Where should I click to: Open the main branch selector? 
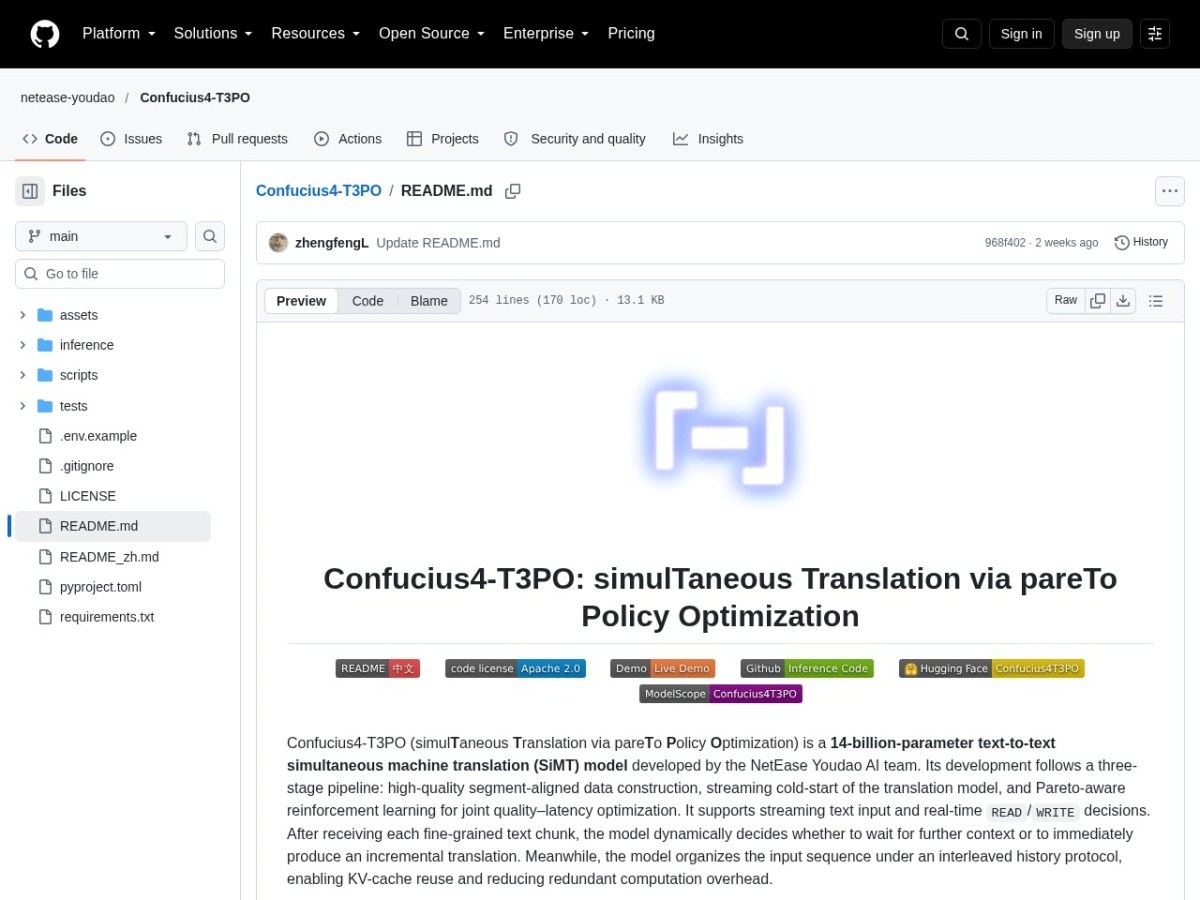[101, 236]
